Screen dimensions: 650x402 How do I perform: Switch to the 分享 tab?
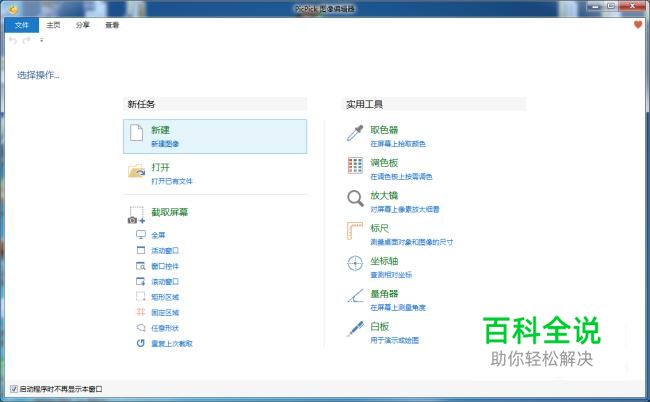tap(82, 25)
